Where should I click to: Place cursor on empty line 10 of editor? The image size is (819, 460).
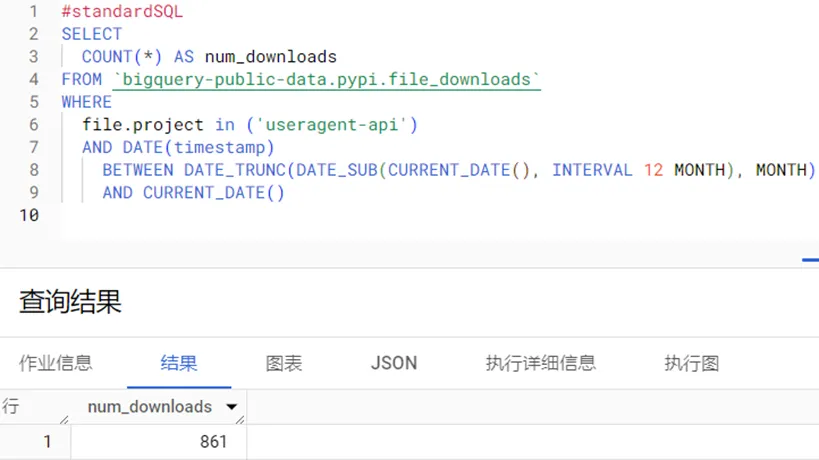(300, 215)
